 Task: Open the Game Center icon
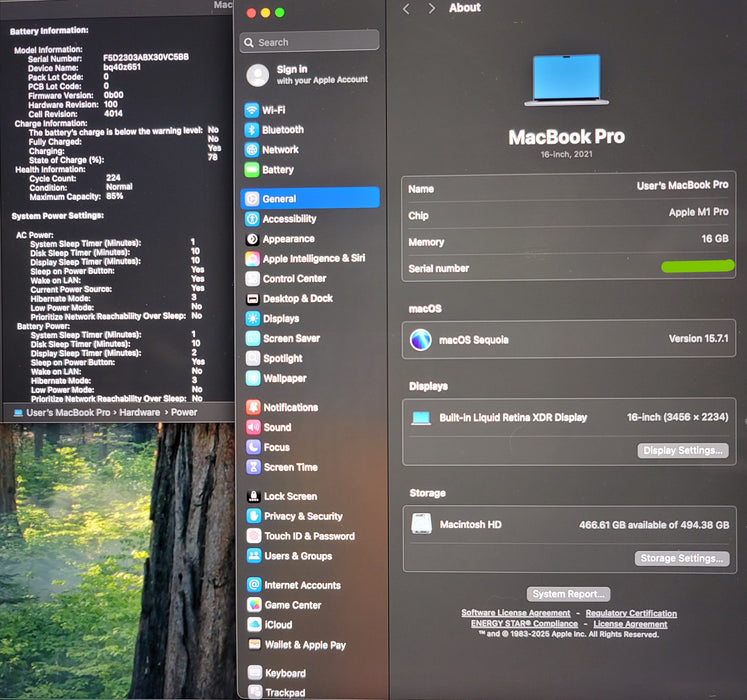[254, 605]
